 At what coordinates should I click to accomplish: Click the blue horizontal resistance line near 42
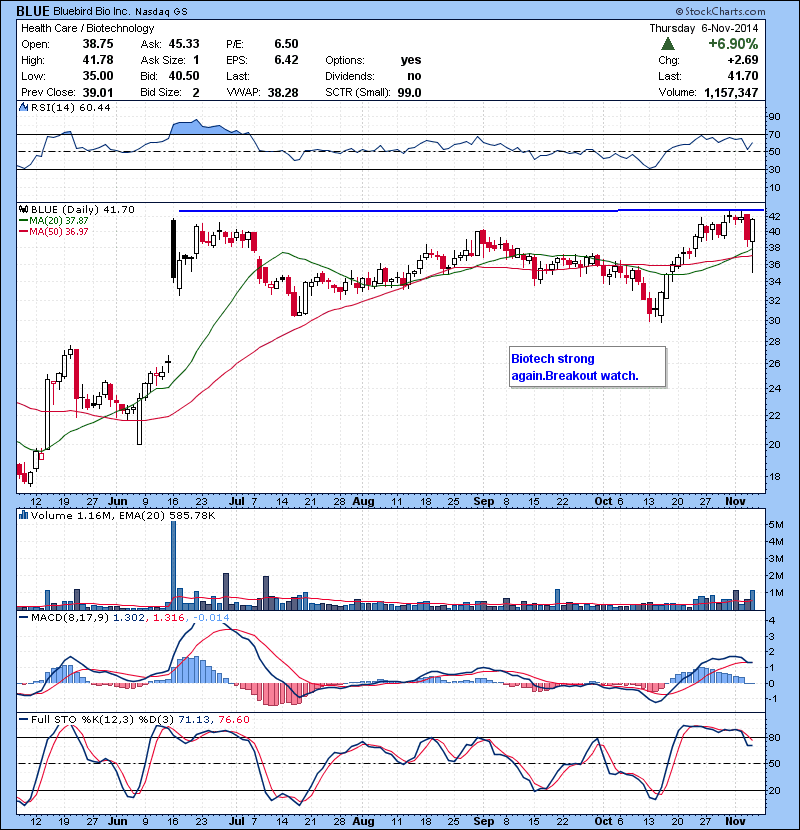471,211
